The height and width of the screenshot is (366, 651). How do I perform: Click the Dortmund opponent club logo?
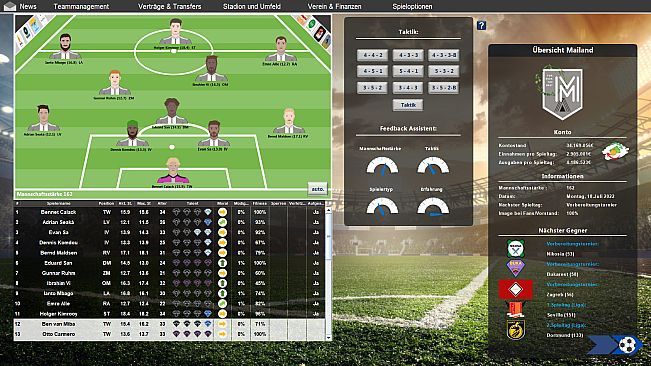click(515, 330)
